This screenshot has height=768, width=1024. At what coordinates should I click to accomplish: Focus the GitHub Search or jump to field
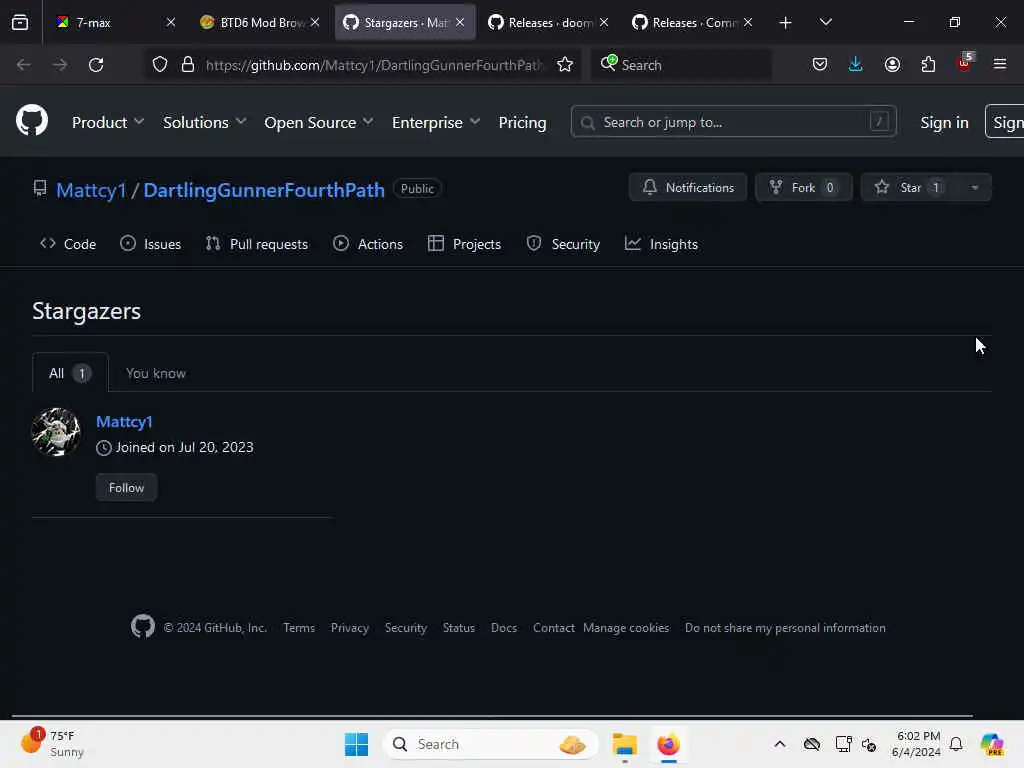coord(733,122)
